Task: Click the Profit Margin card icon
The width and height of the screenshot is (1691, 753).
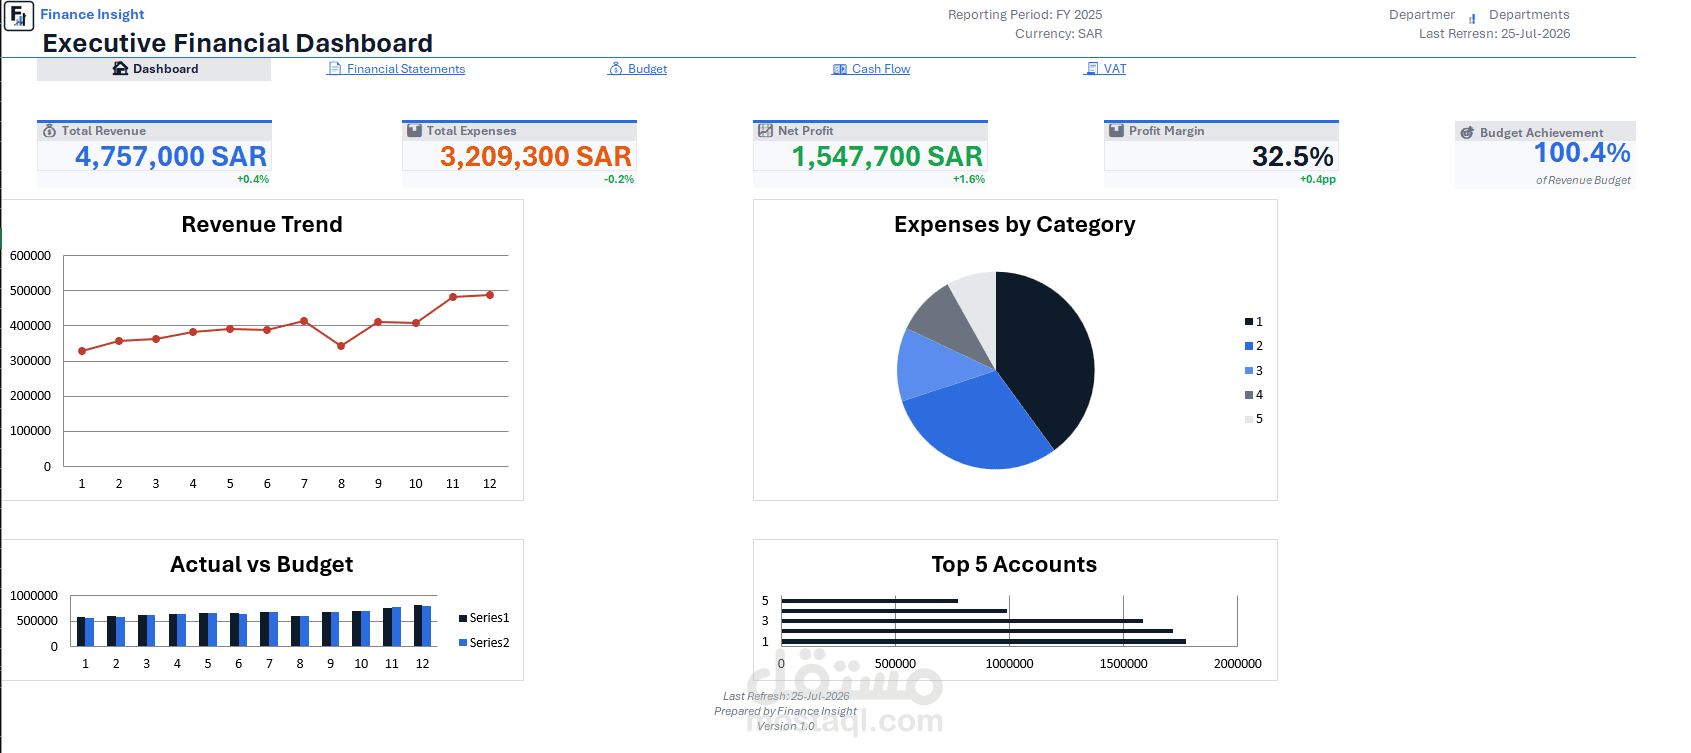Action: pyautogui.click(x=1117, y=131)
